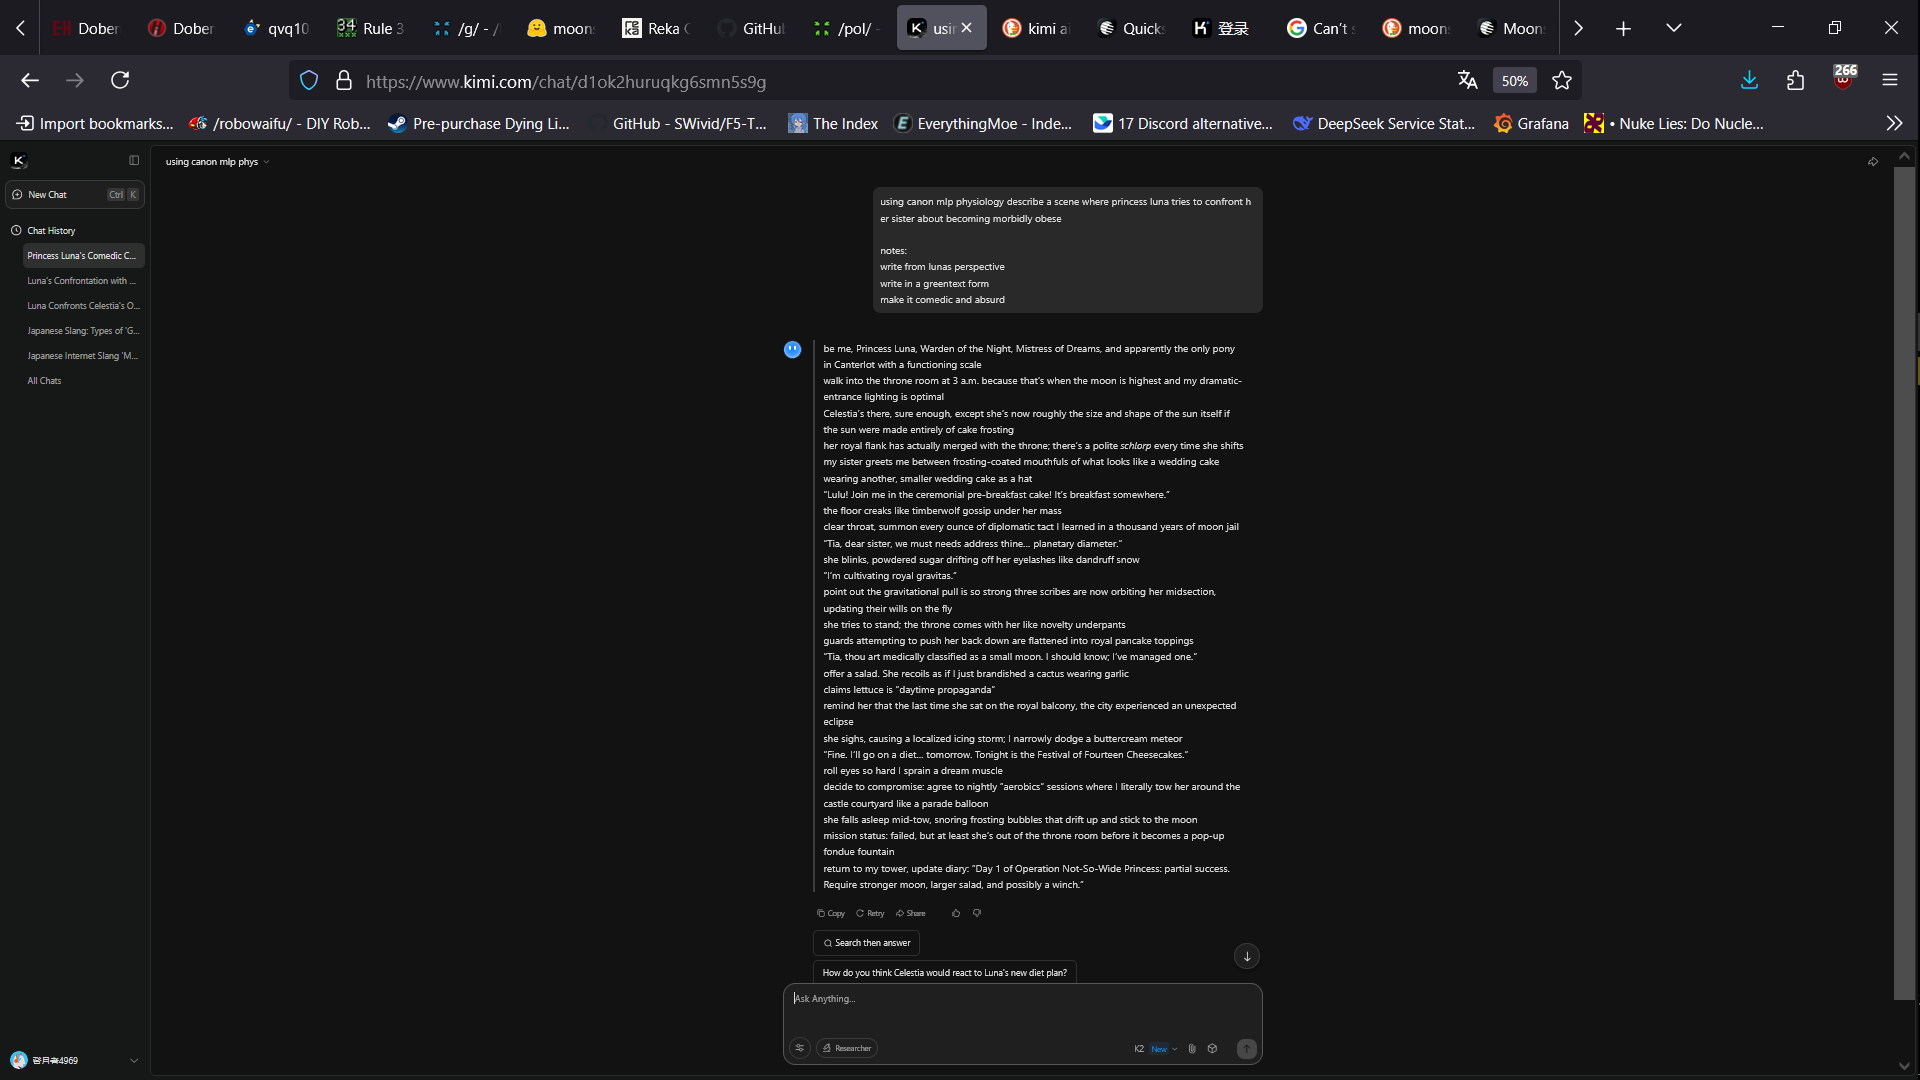Open the browser application hamburger menu
Image resolution: width=1920 pixels, height=1080 pixels.
[1890, 81]
